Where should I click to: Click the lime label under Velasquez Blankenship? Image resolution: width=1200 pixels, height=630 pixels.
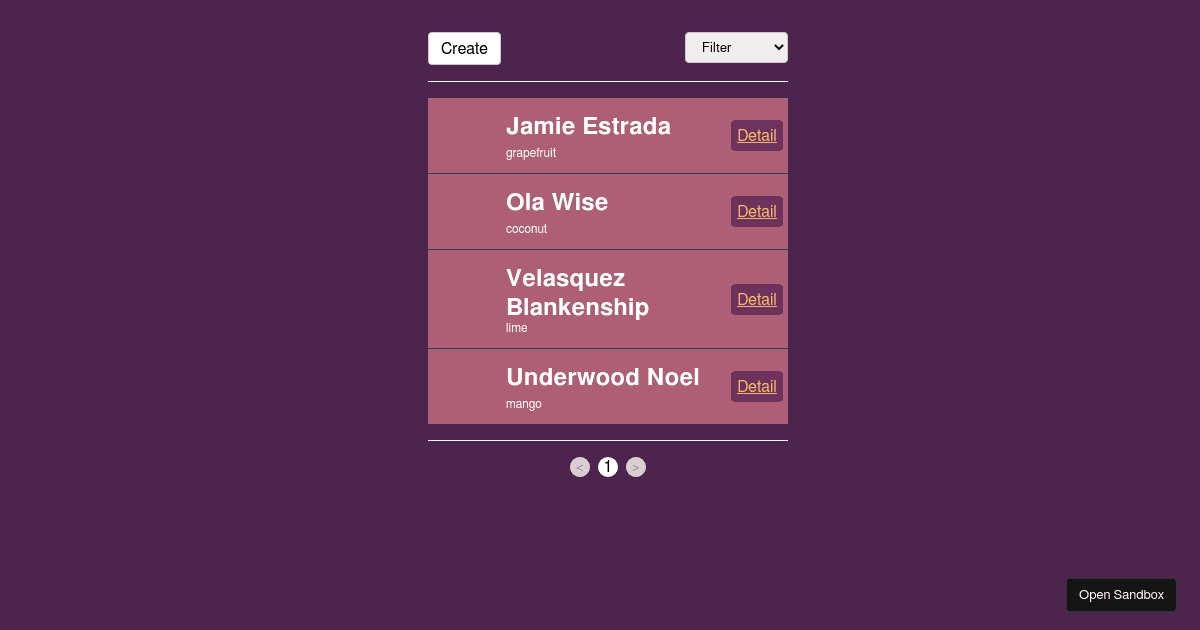(516, 328)
